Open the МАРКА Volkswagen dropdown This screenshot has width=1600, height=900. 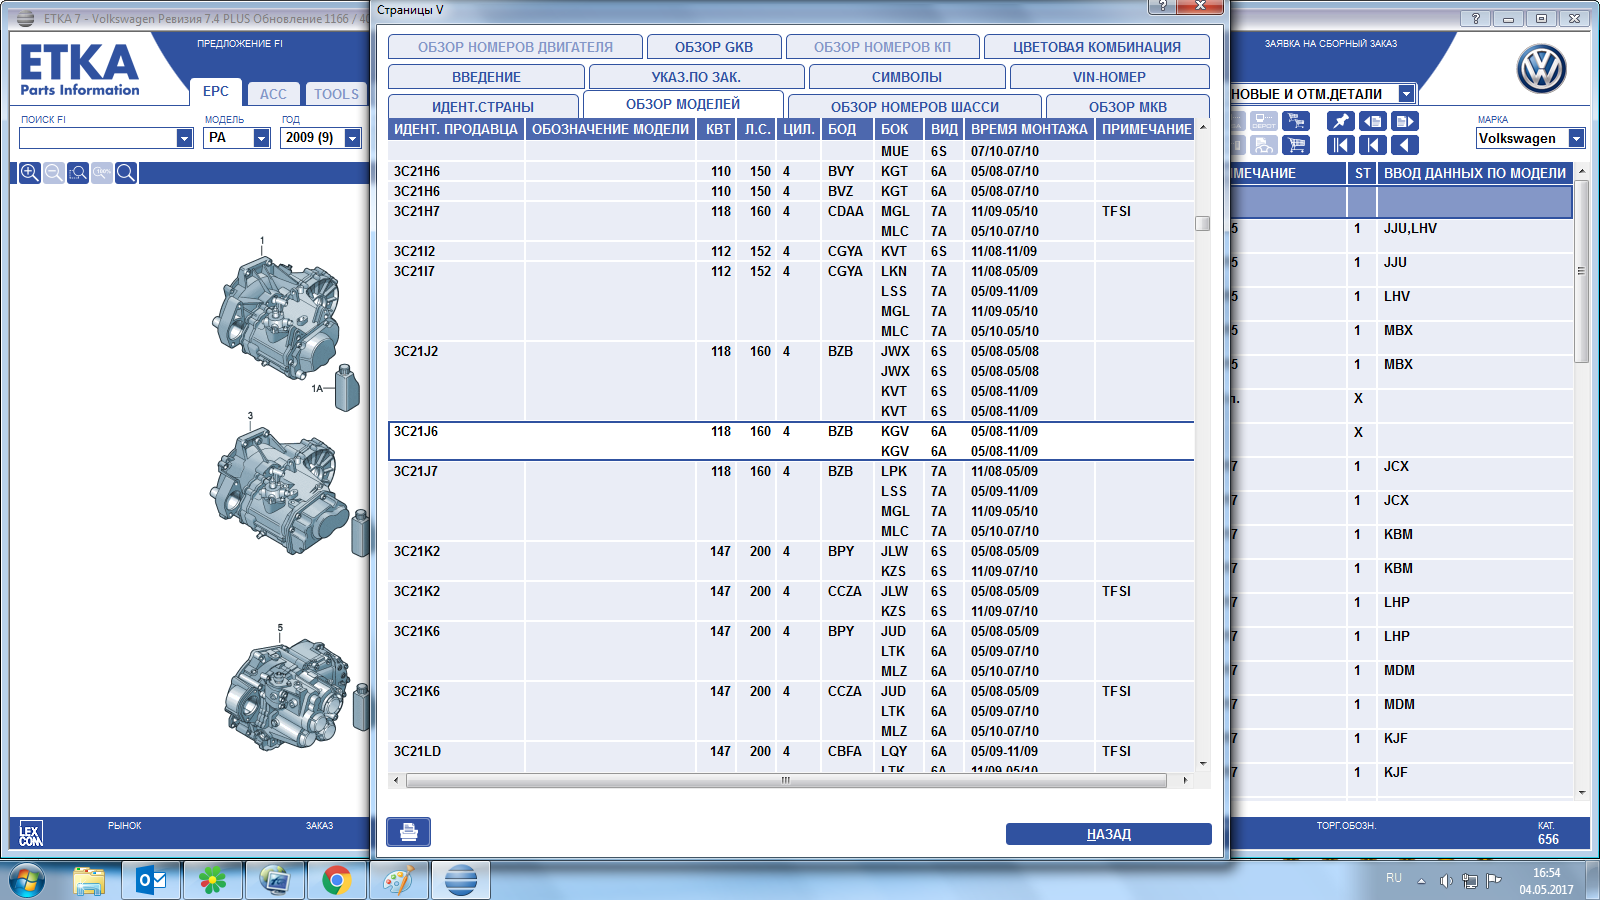pyautogui.click(x=1576, y=138)
